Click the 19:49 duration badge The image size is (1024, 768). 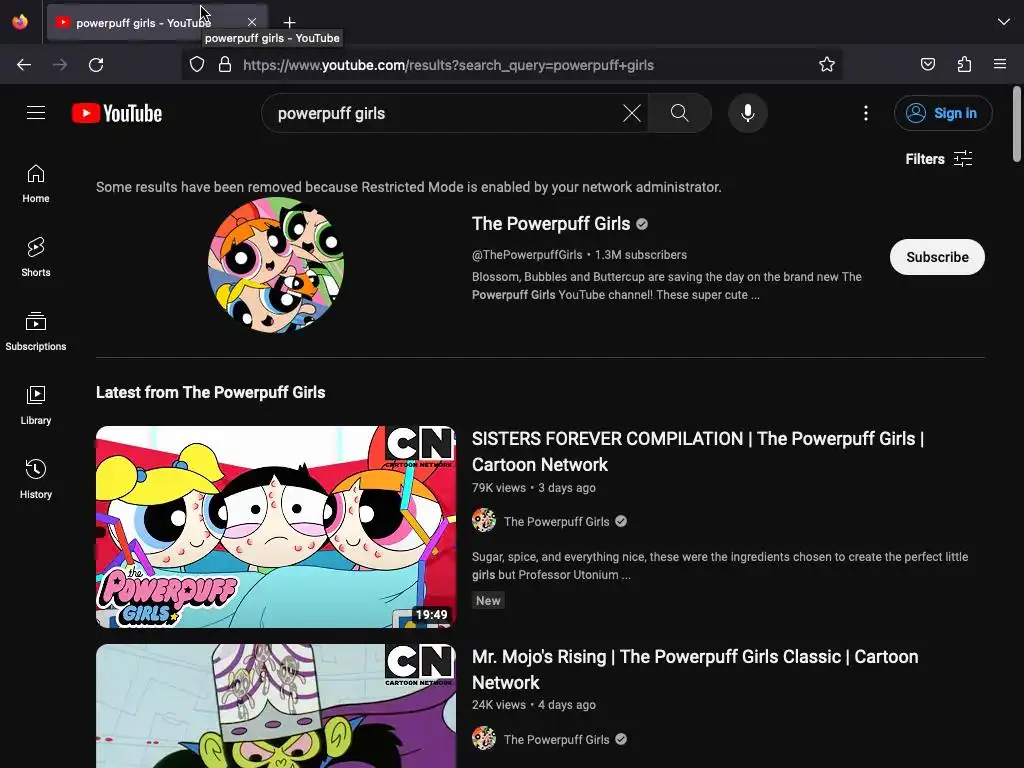431,615
